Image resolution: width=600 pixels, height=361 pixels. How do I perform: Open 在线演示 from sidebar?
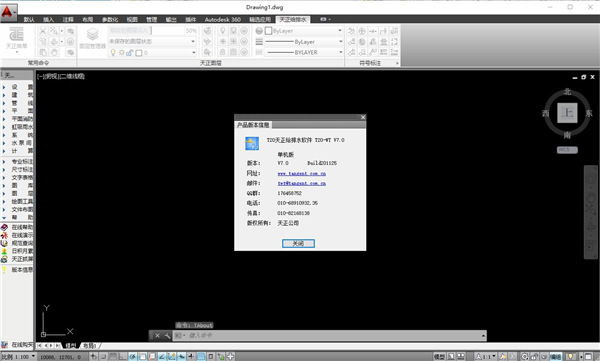[17, 235]
